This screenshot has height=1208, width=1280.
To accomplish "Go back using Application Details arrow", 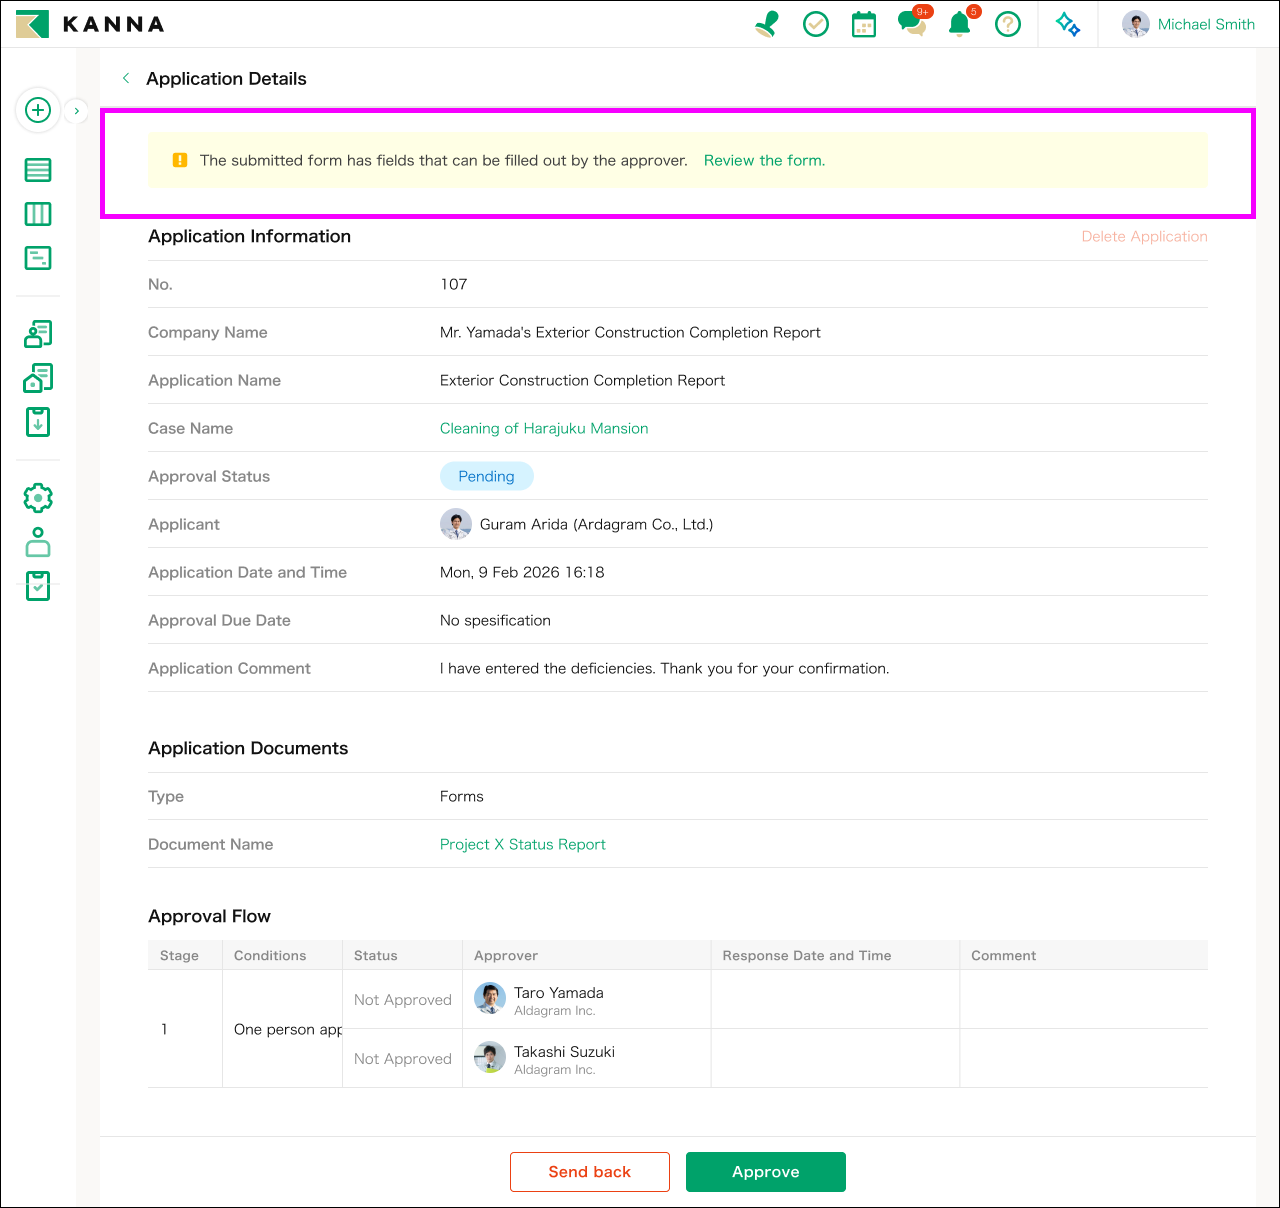I will (x=126, y=78).
